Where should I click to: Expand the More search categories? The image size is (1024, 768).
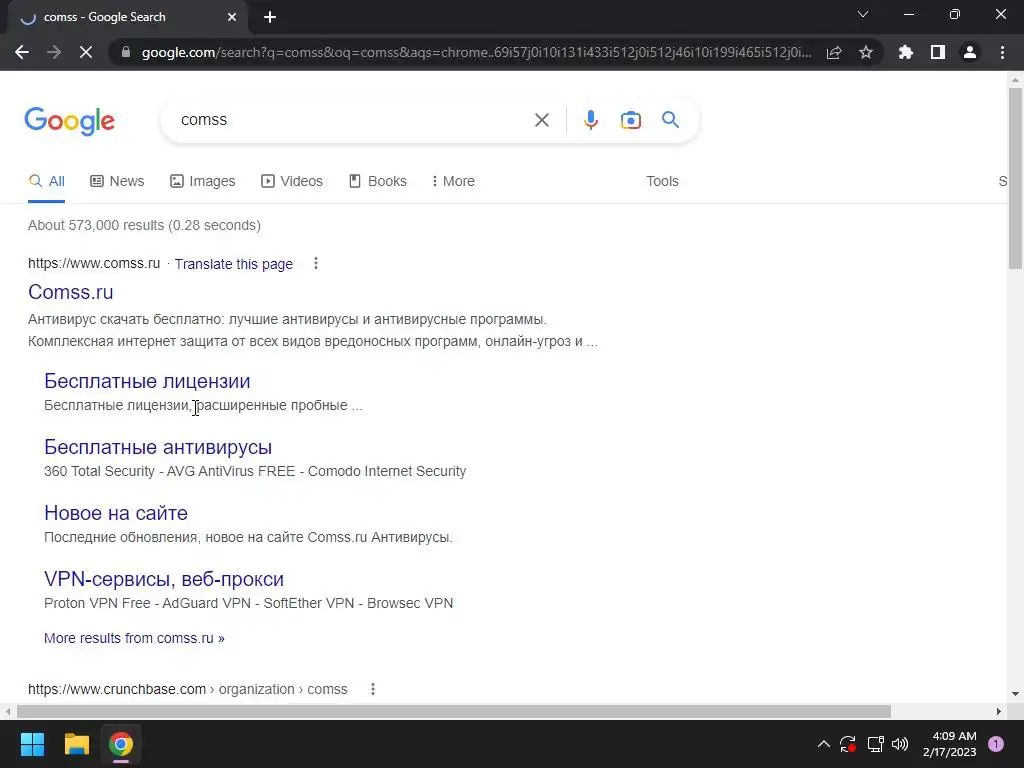[453, 182]
